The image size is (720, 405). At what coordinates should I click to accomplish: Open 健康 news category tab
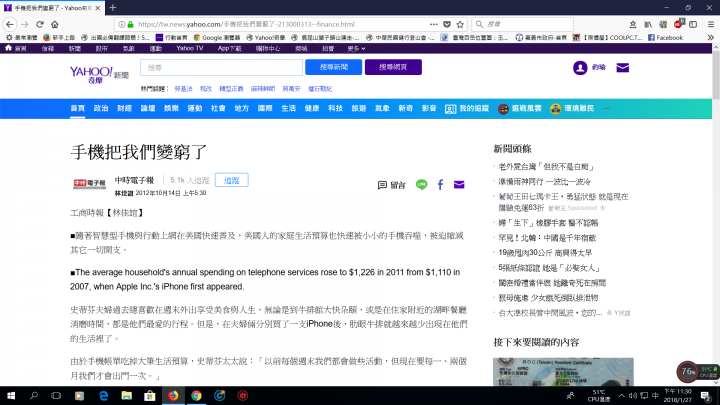tap(312, 108)
